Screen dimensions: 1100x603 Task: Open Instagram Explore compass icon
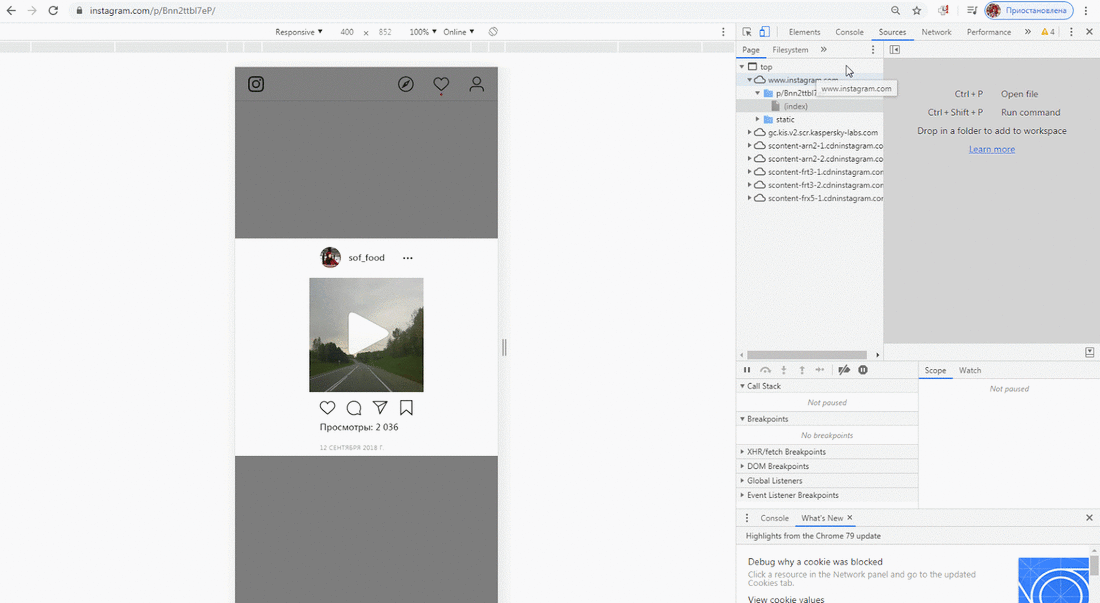tap(405, 84)
